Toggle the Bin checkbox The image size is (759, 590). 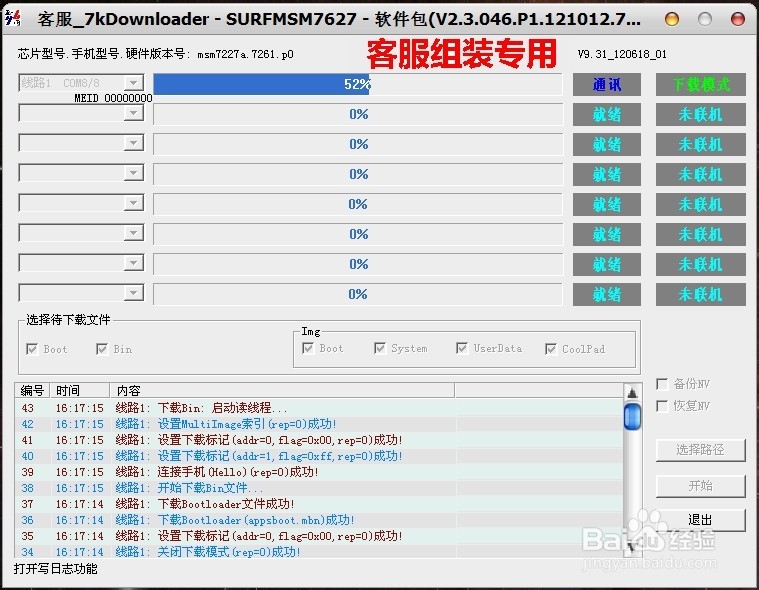point(102,349)
